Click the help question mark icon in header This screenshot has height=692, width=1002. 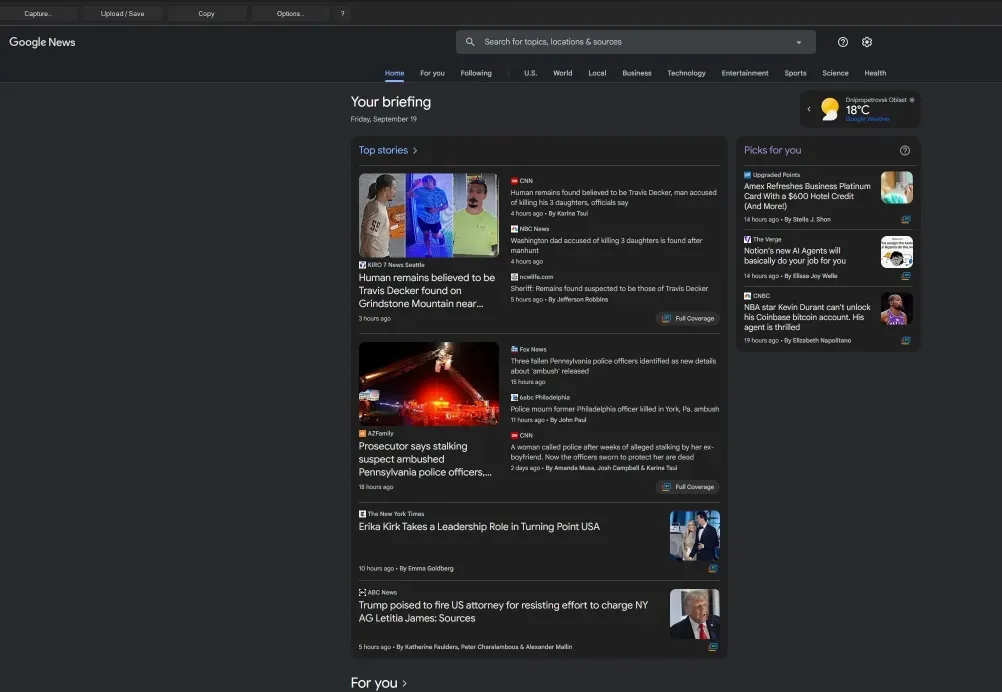click(x=843, y=42)
